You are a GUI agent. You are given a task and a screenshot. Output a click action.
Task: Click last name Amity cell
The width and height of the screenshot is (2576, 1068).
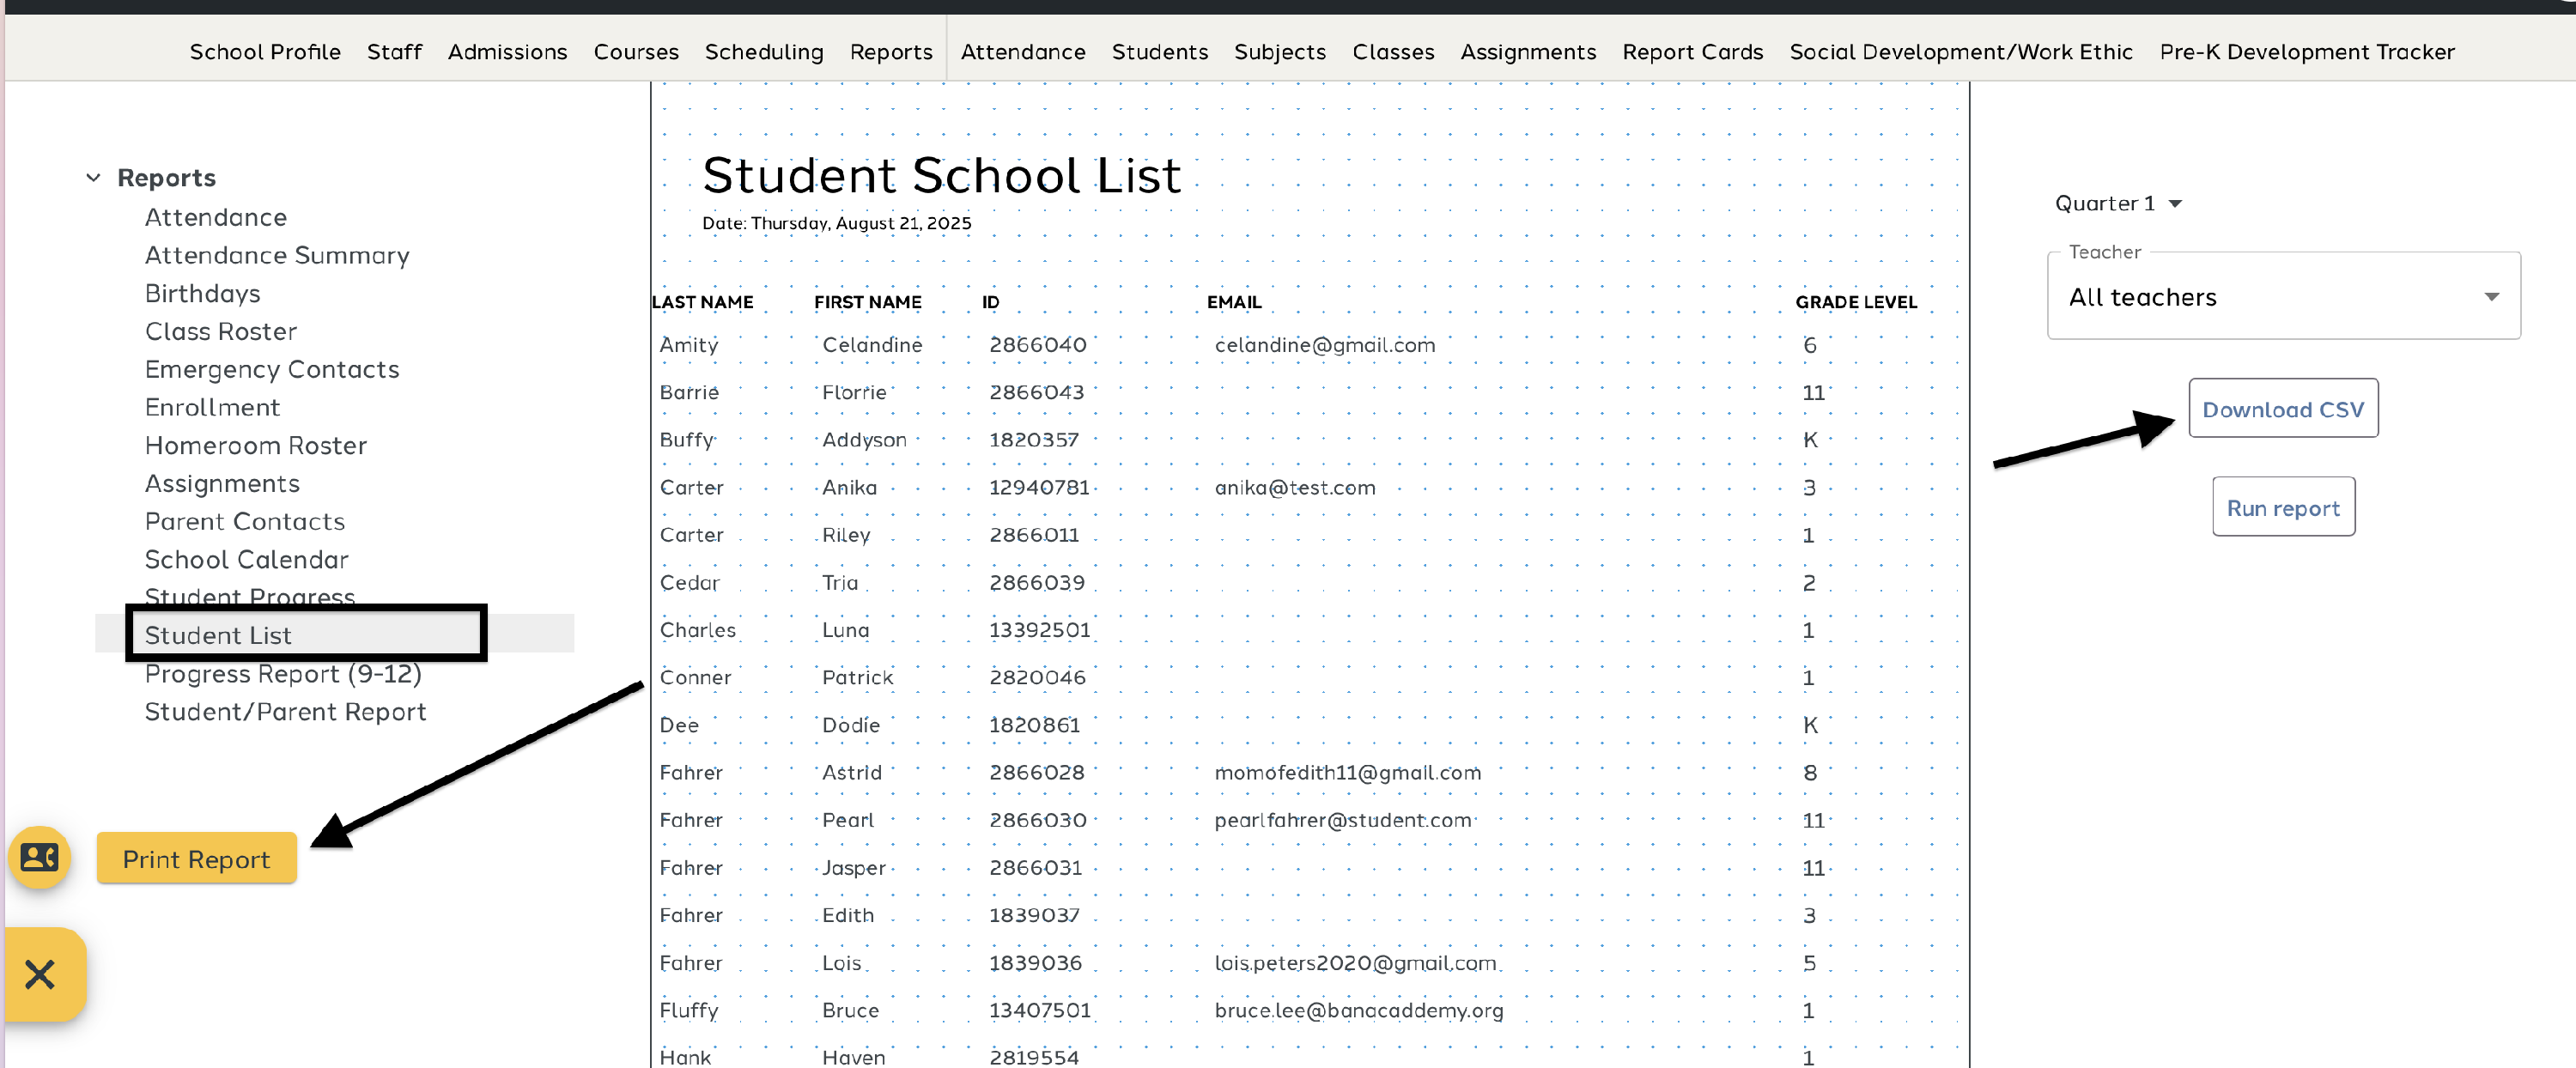688,344
